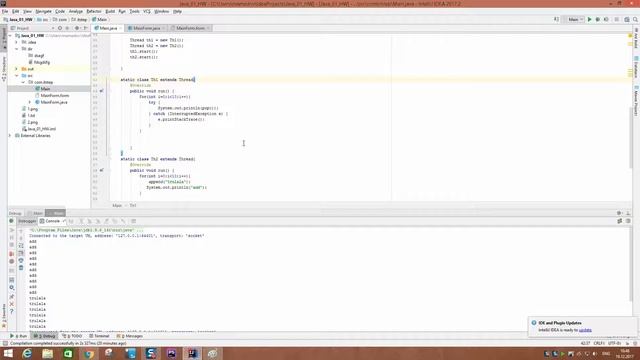
Task: Click the Rerun icon in Debug panel
Action: click(x=11, y=221)
